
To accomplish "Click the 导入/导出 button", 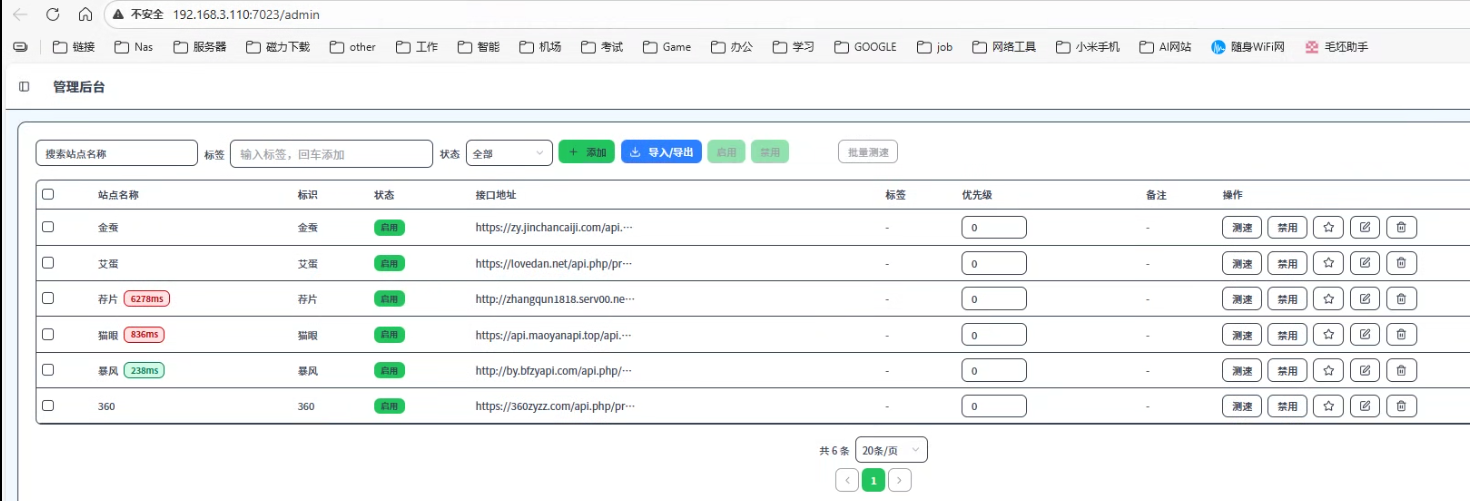I will pos(661,152).
